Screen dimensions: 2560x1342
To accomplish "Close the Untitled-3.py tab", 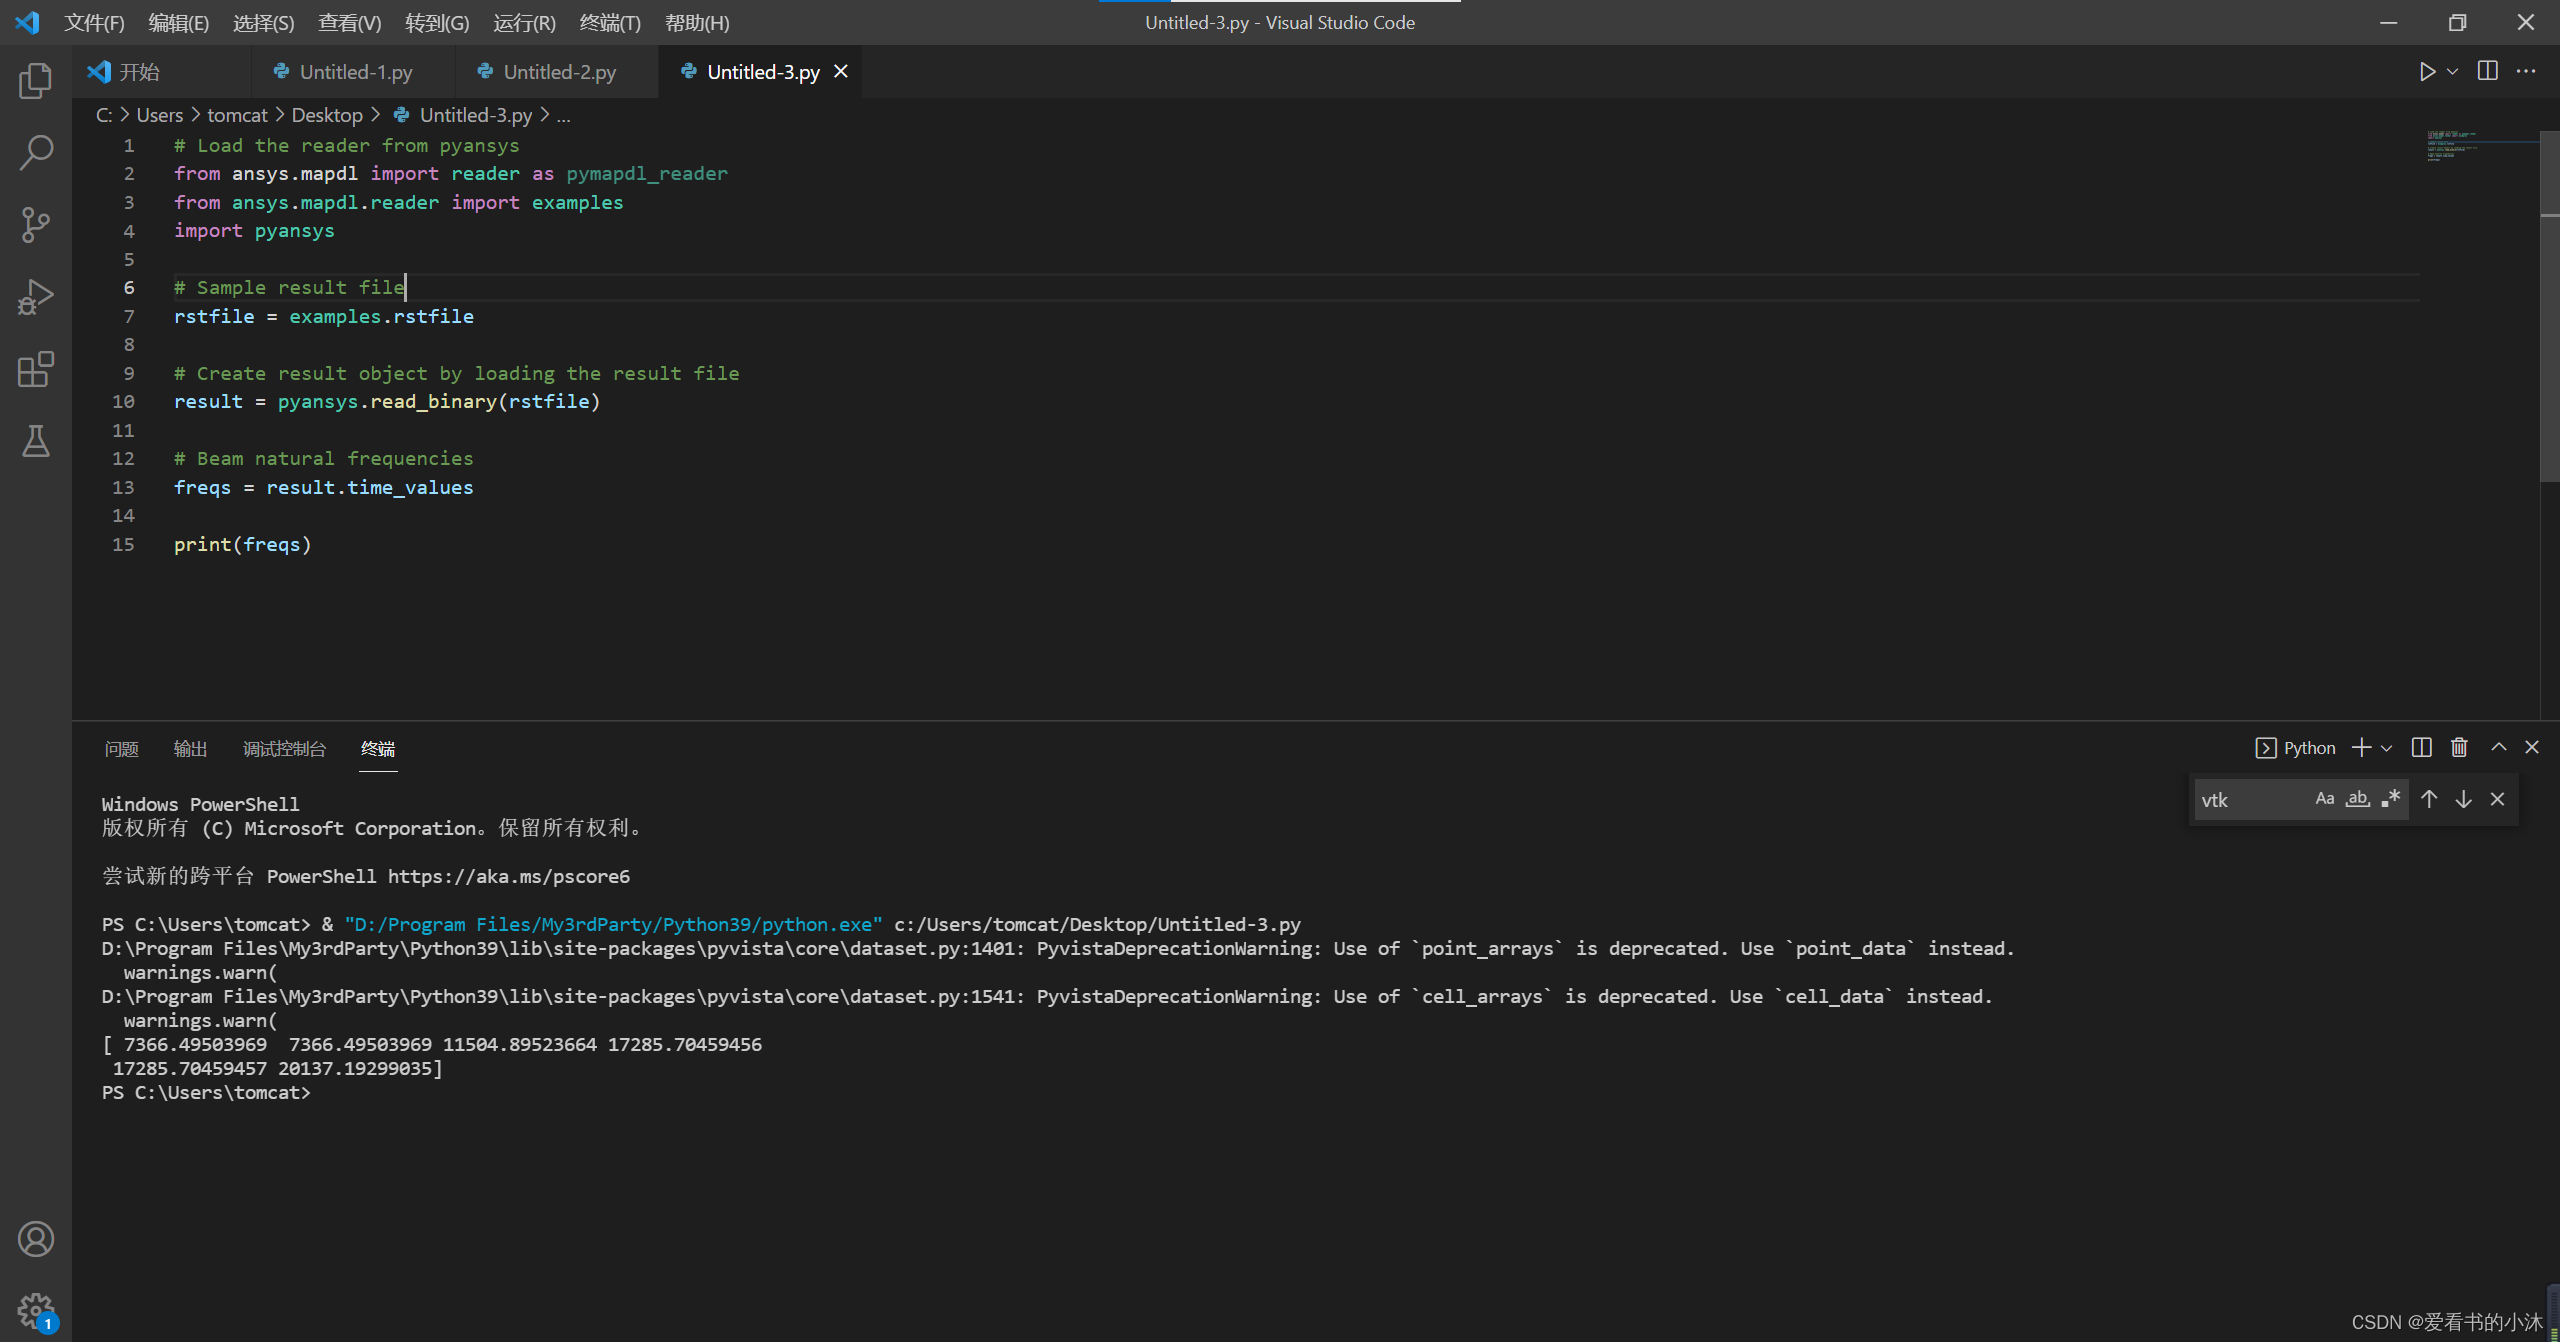I will click(x=841, y=72).
